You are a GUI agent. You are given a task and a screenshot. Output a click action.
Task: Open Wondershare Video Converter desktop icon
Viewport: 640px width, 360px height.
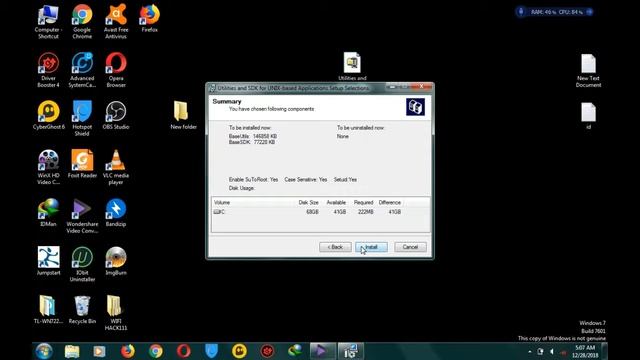[82, 216]
